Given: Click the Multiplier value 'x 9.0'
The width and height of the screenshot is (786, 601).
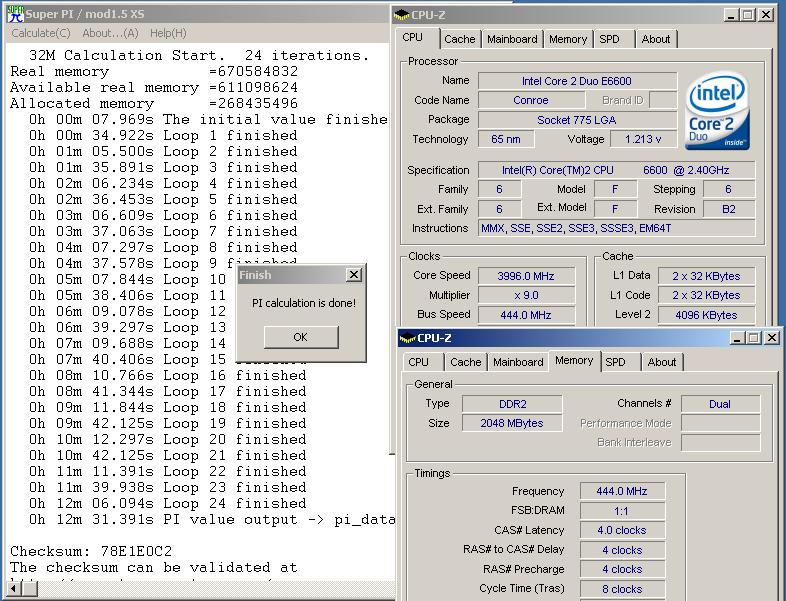Looking at the screenshot, I should click(x=526, y=295).
